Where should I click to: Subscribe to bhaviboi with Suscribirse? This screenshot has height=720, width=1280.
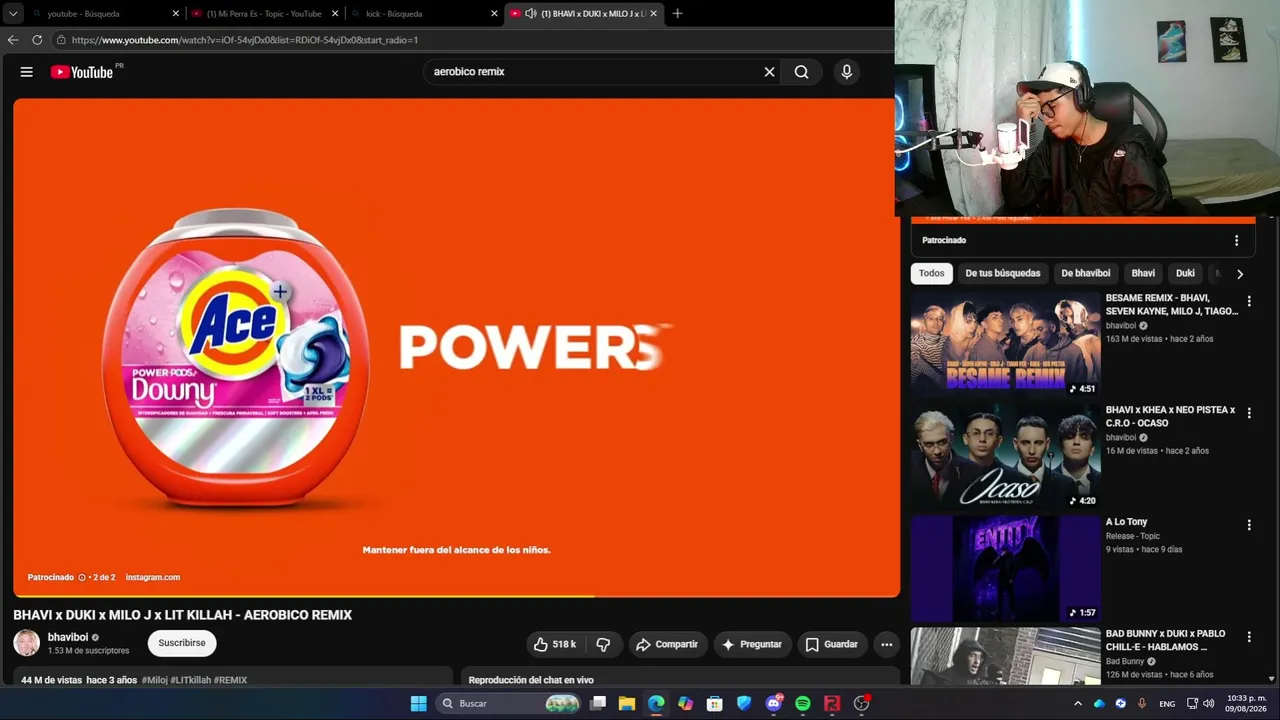pyautogui.click(x=182, y=643)
